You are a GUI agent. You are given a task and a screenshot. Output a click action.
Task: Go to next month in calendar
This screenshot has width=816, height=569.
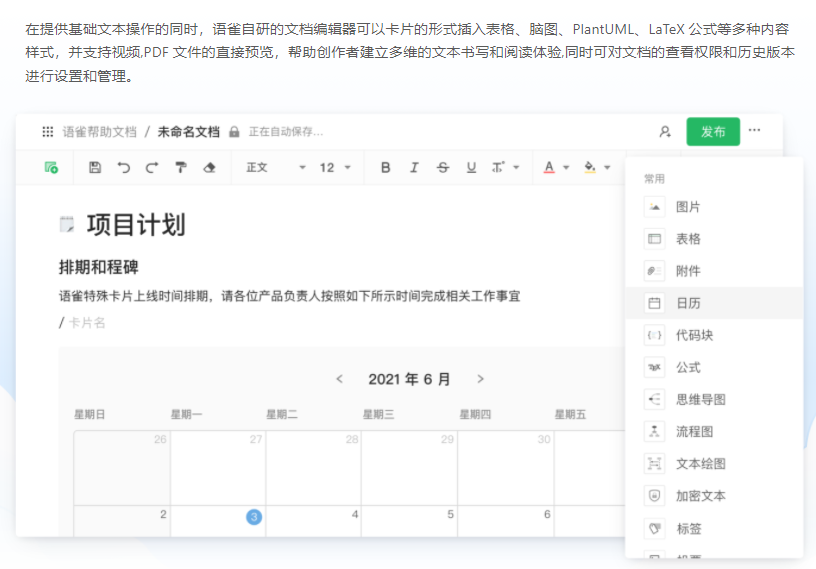pyautogui.click(x=480, y=379)
